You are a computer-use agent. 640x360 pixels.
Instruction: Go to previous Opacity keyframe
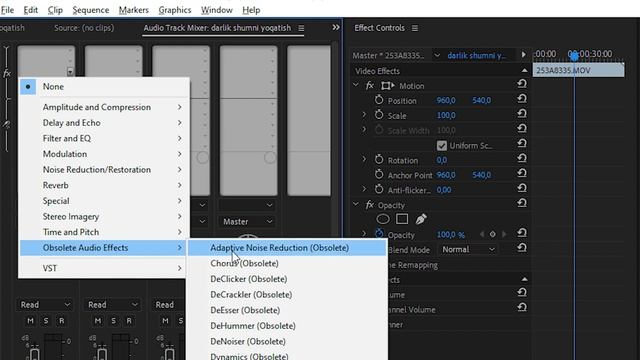pos(482,234)
